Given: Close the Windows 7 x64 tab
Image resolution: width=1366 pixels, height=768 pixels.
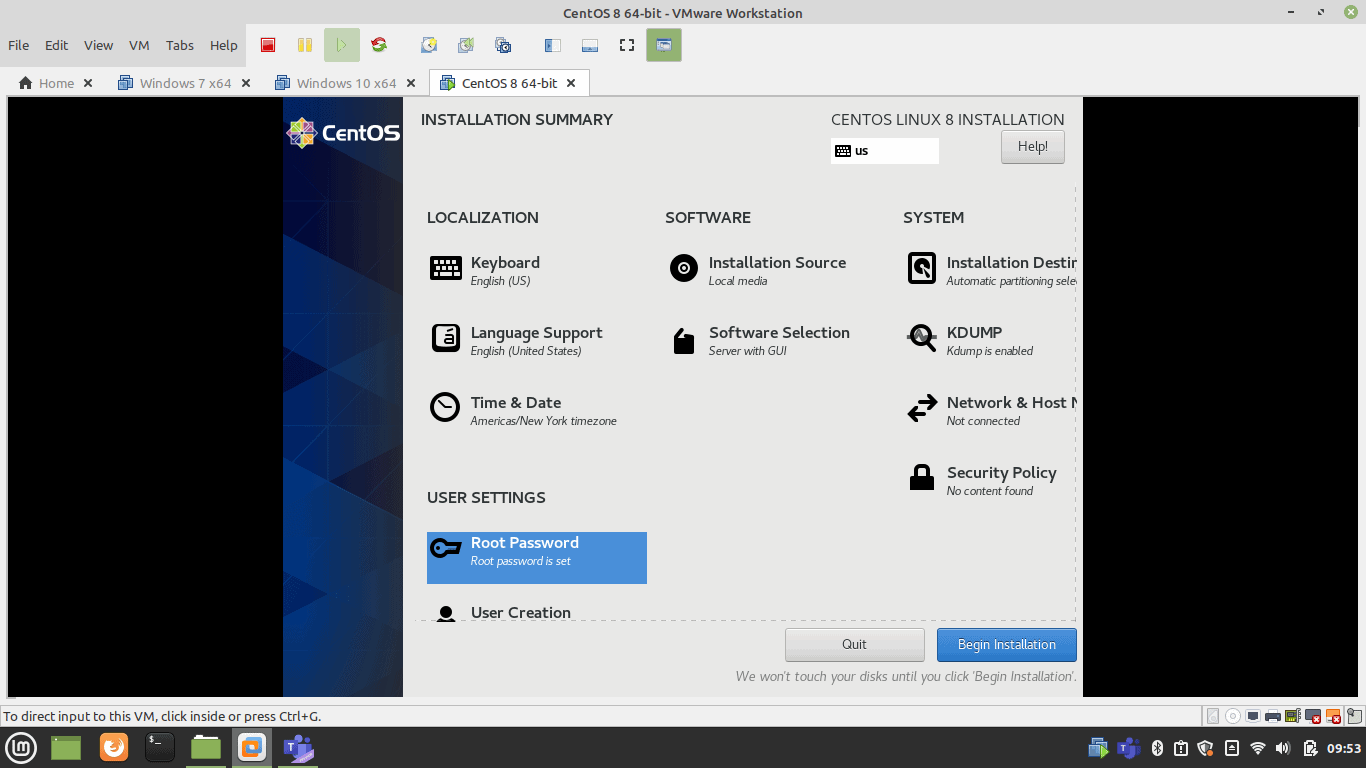Looking at the screenshot, I should [x=246, y=83].
